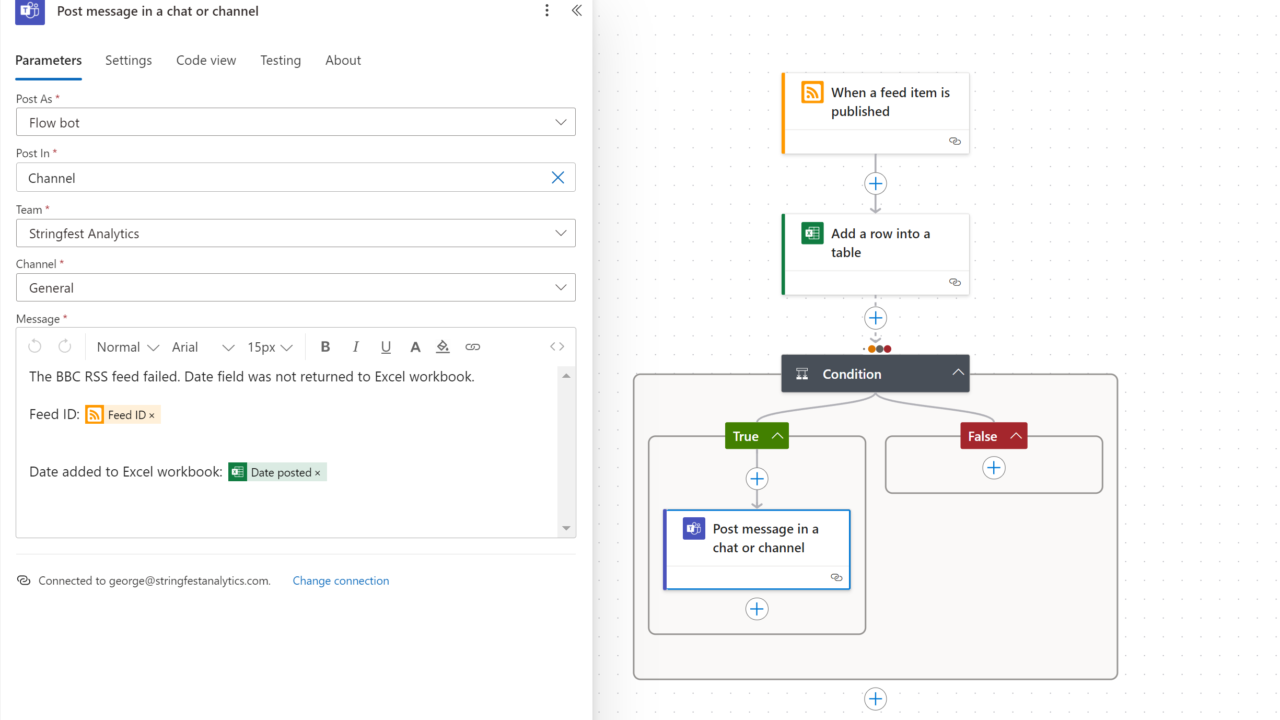Collapse the action details panel
Image resolution: width=1280 pixels, height=720 pixels.
click(576, 11)
